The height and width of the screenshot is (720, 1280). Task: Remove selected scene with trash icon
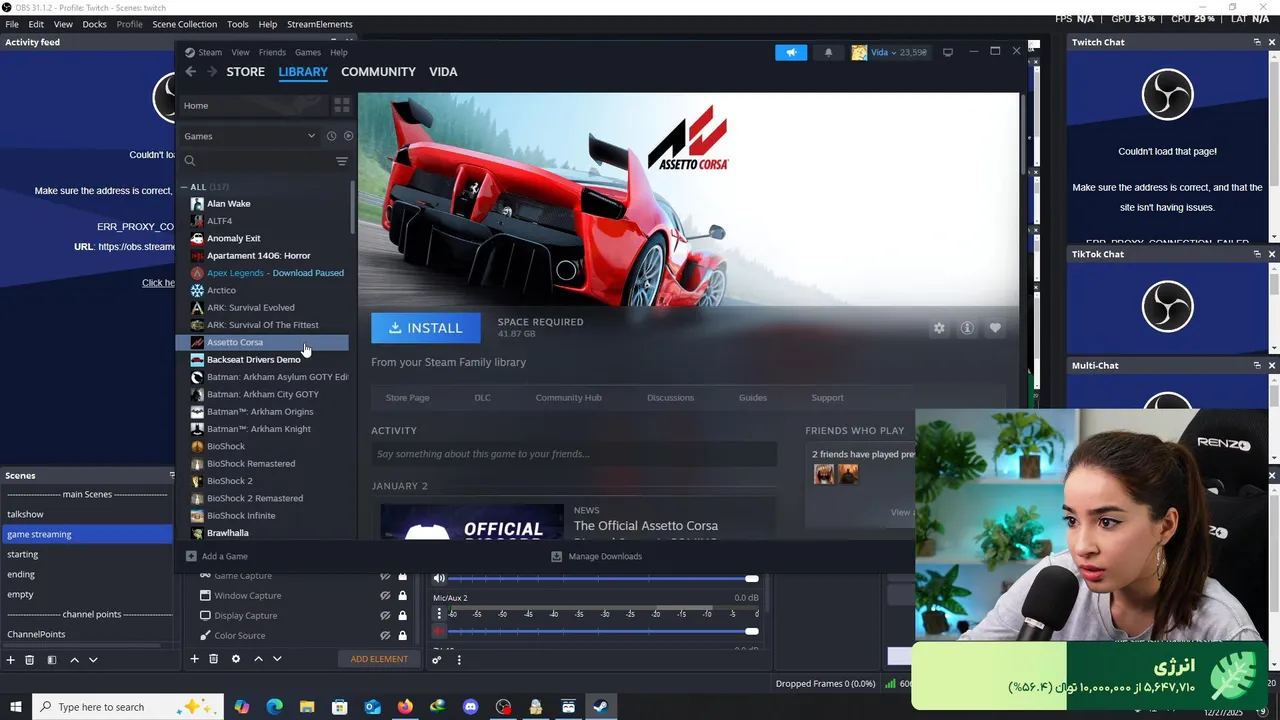click(x=30, y=660)
